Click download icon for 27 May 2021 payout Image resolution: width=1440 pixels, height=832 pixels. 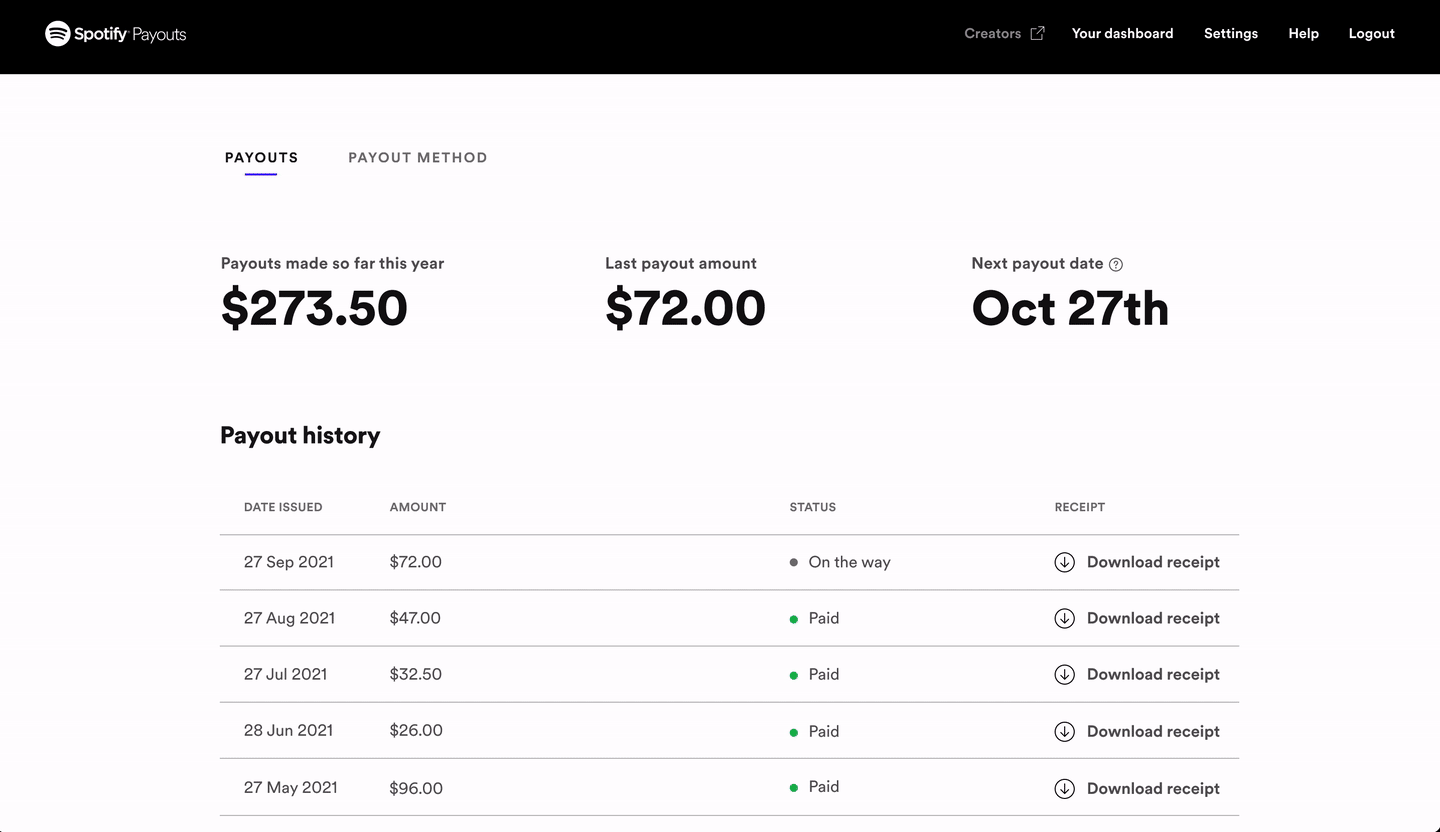click(x=1064, y=788)
